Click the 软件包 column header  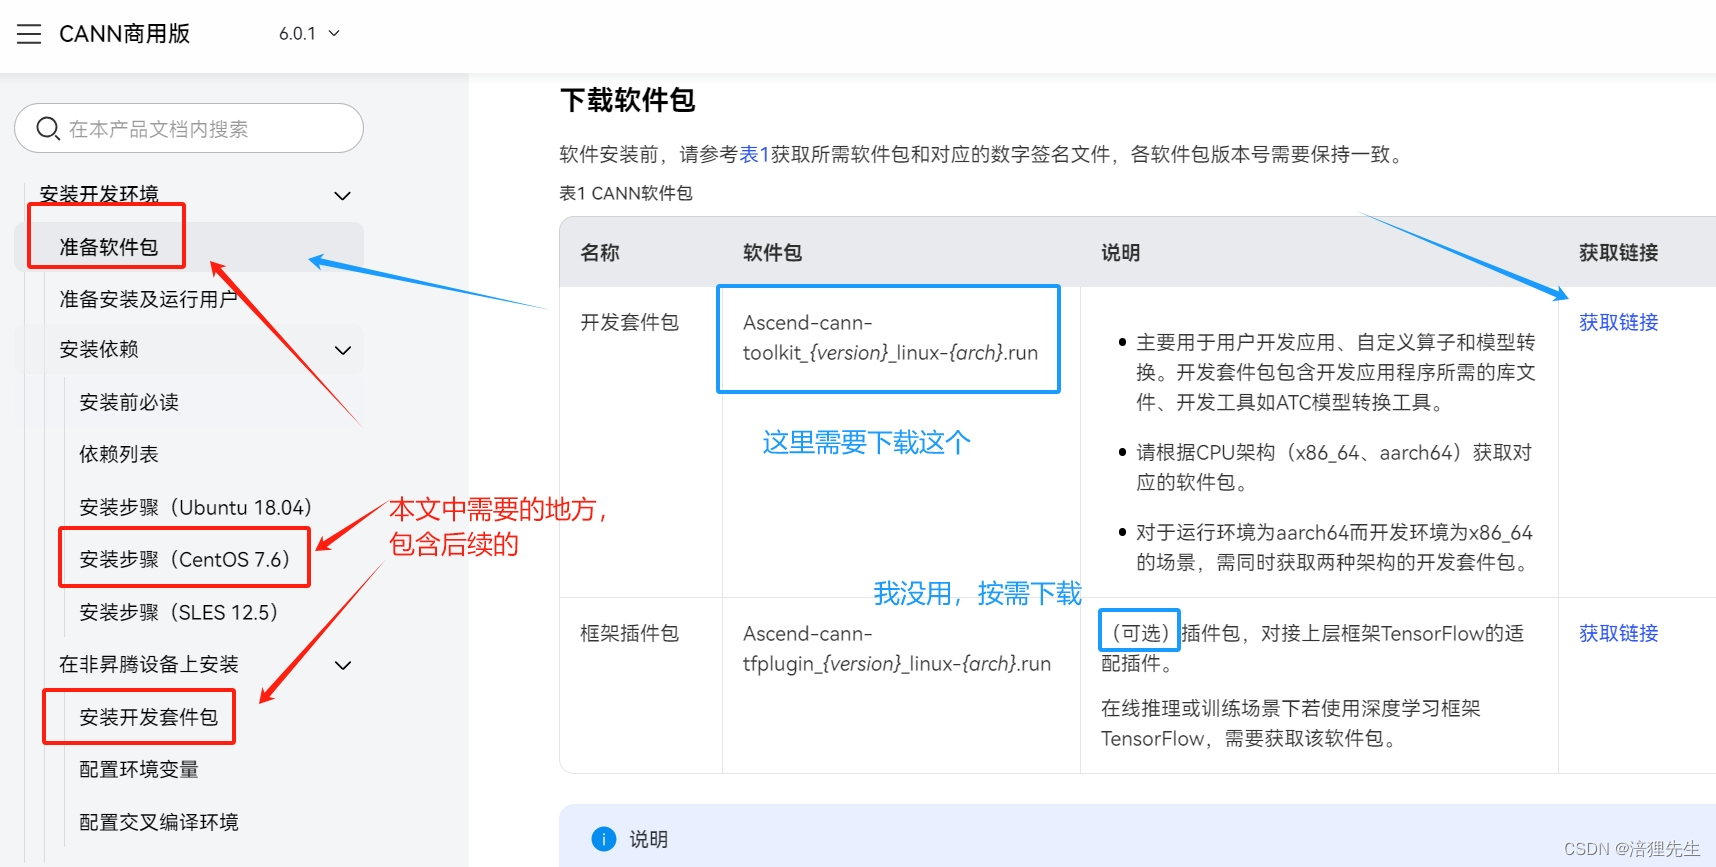pos(772,253)
